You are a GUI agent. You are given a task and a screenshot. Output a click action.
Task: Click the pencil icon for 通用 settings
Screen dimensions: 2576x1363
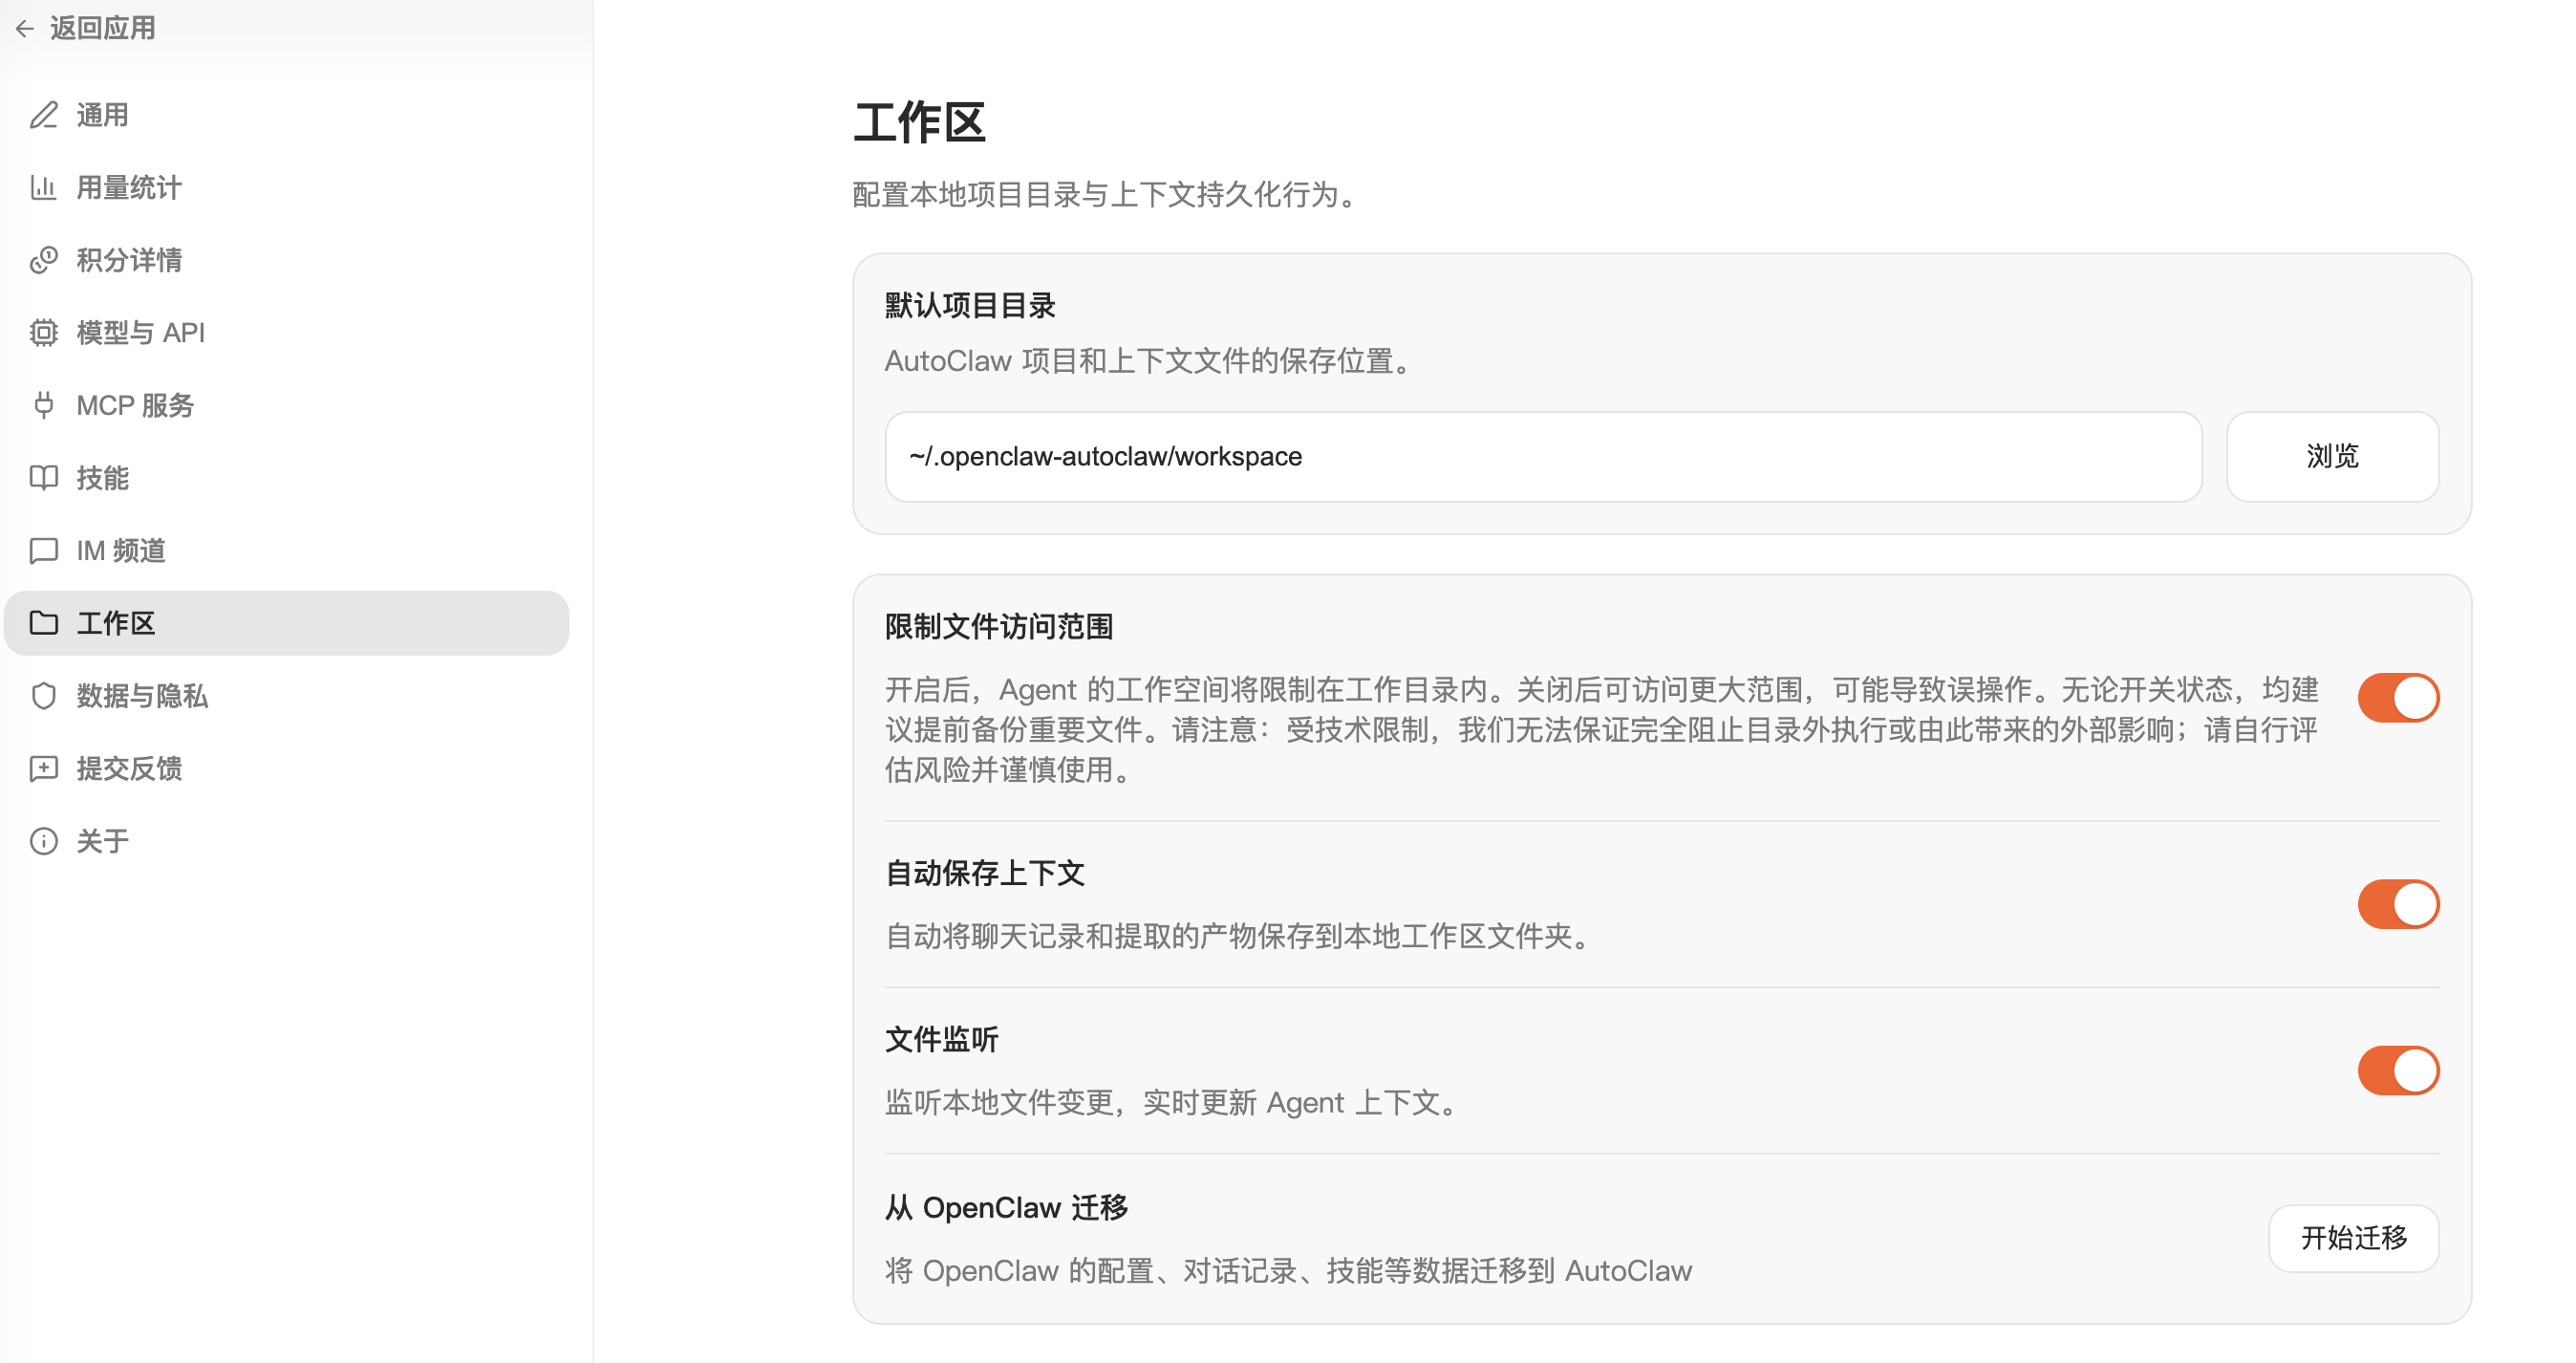click(x=43, y=115)
